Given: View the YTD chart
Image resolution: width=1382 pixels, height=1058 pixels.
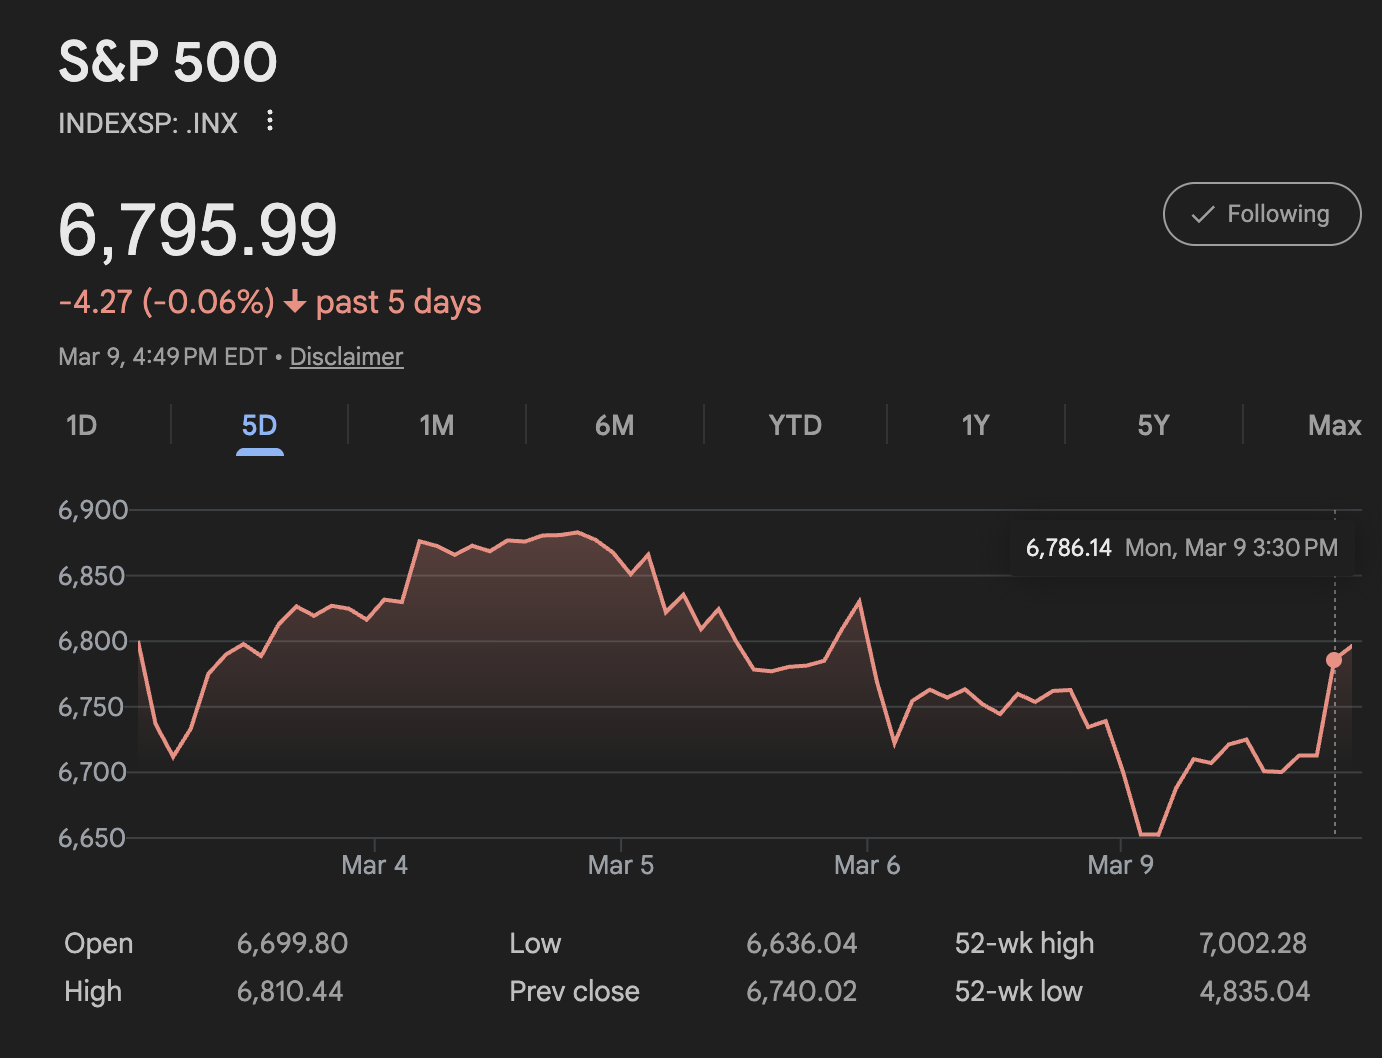Looking at the screenshot, I should [794, 425].
